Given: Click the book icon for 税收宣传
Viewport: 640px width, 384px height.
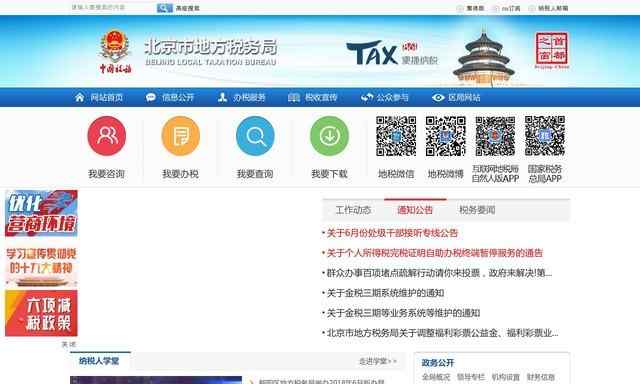Looking at the screenshot, I should tap(294, 98).
